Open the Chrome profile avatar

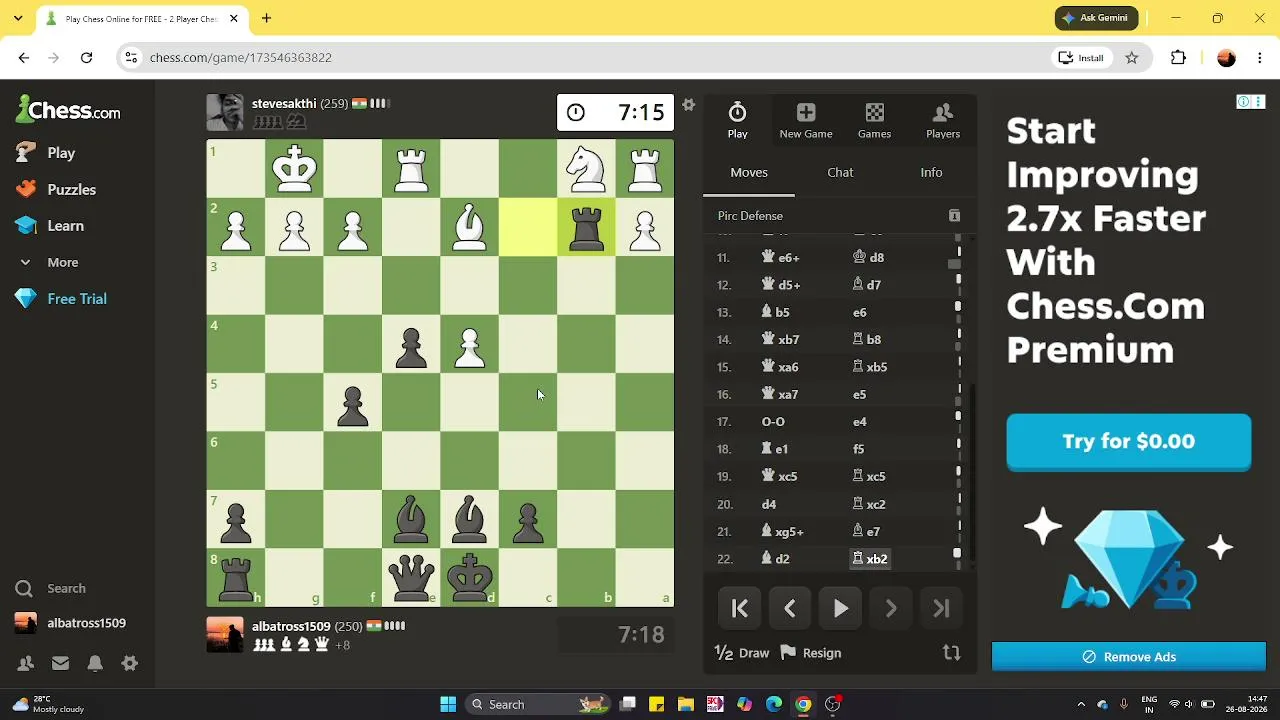pos(1226,58)
